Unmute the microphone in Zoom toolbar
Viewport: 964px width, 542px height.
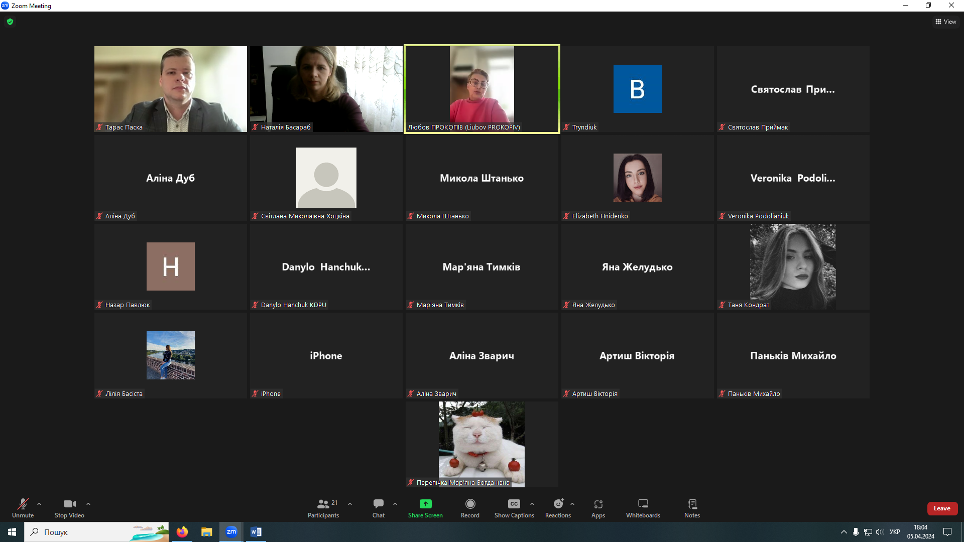pos(22,505)
